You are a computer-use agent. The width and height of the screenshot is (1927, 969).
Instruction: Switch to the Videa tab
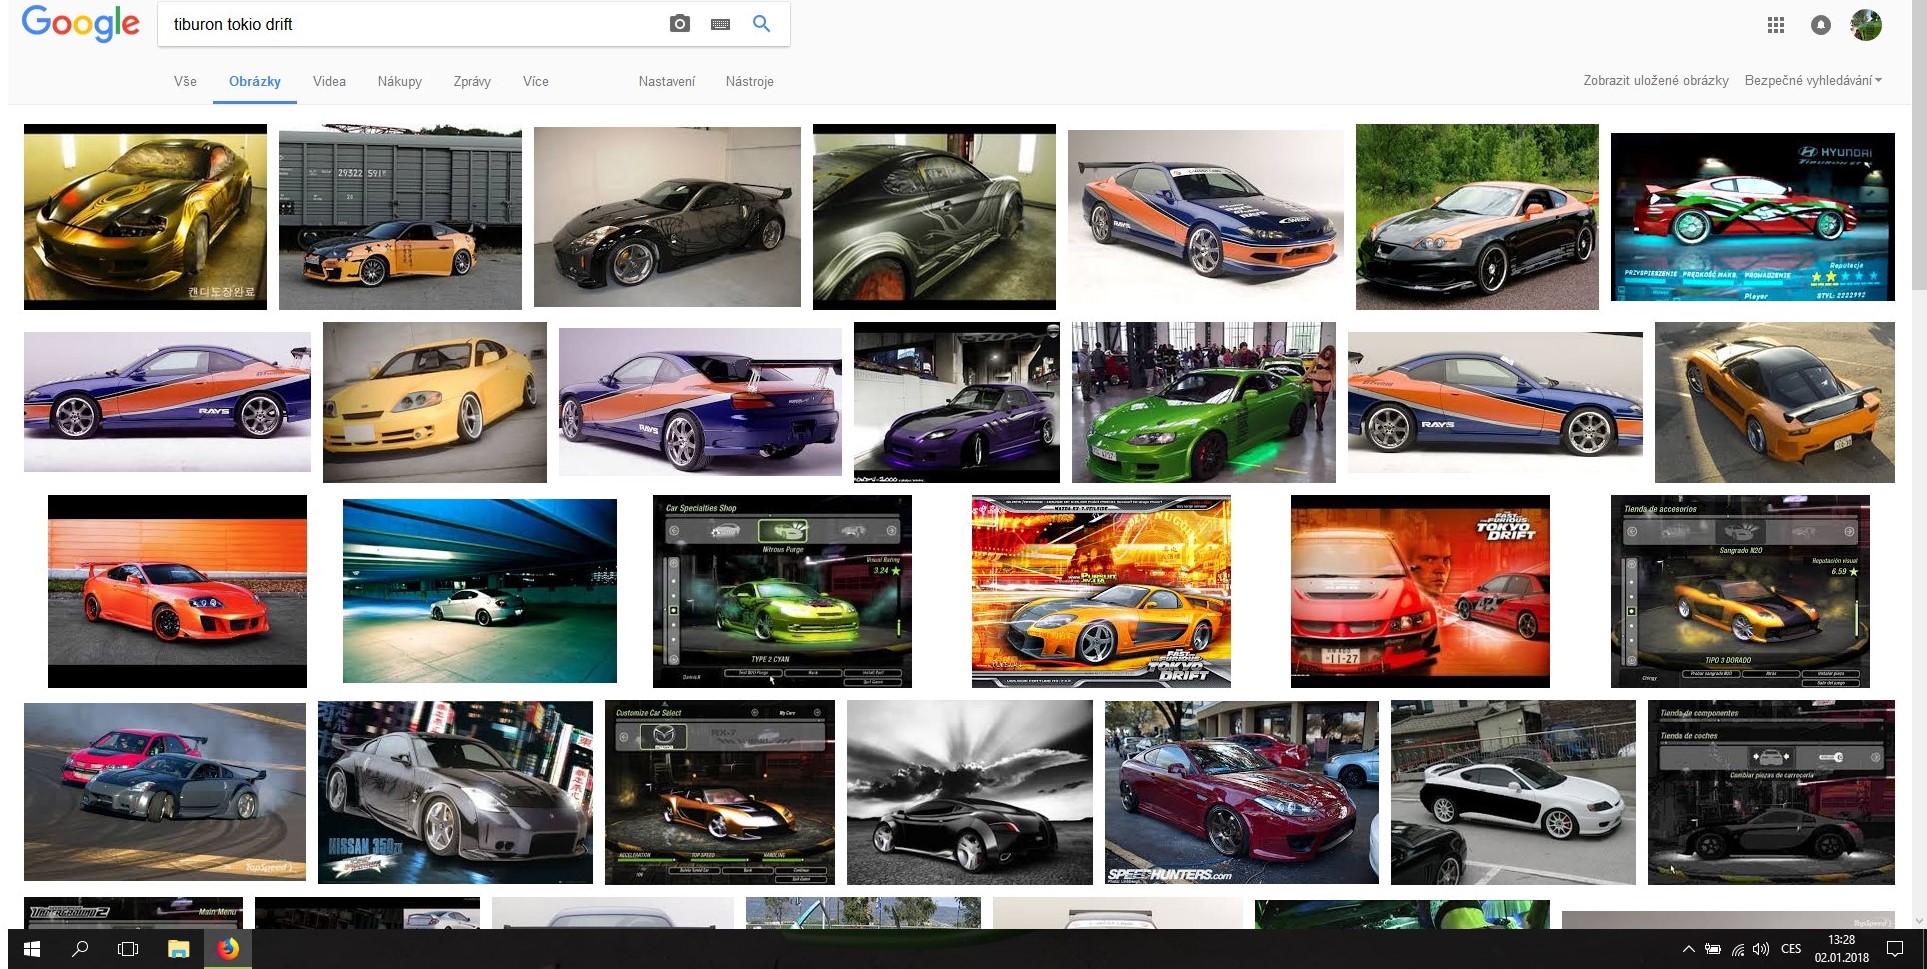[x=329, y=82]
